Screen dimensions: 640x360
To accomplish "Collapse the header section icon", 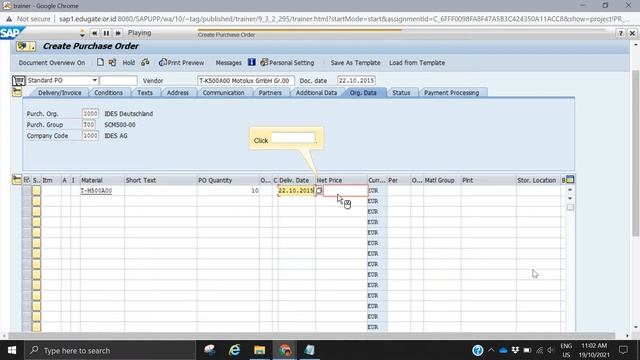I will 17,92.
